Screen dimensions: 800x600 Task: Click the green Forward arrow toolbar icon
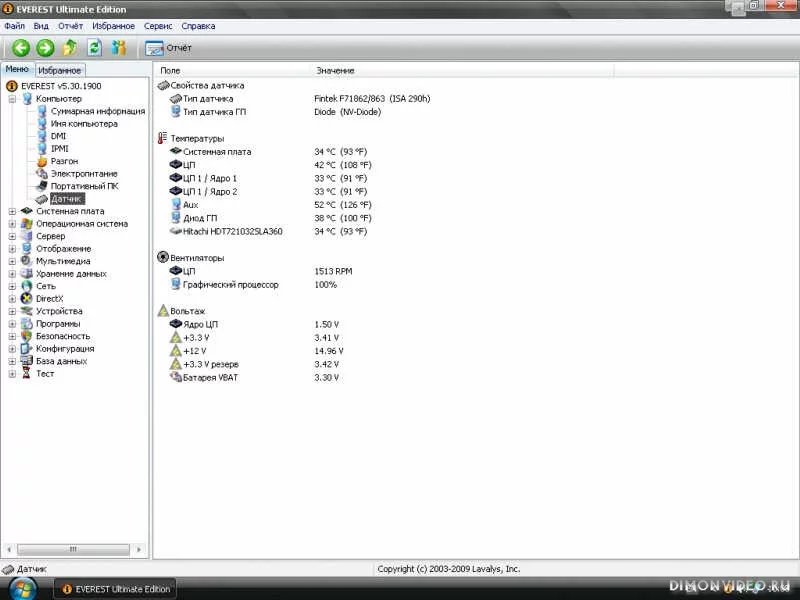click(45, 48)
